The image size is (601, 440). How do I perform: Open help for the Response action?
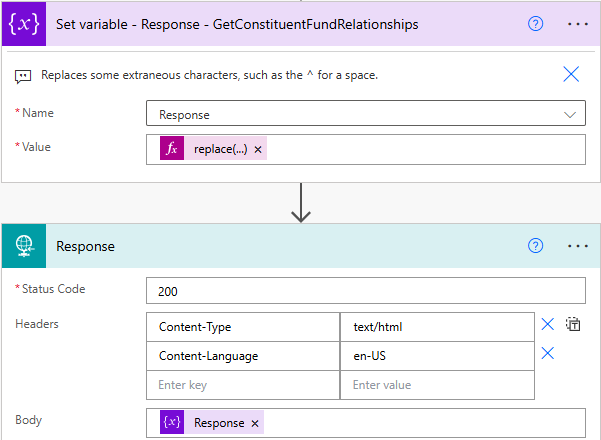click(535, 246)
